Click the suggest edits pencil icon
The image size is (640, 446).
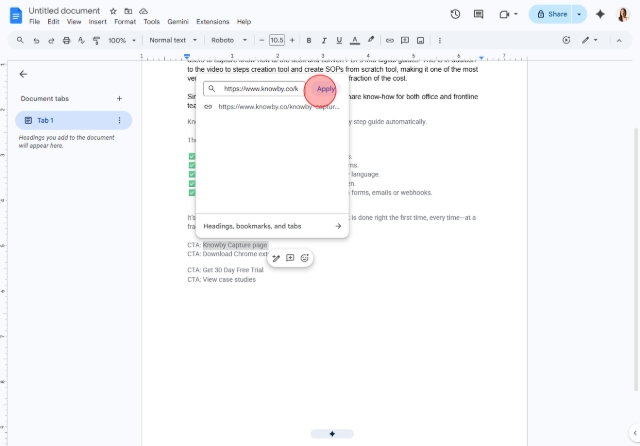click(276, 258)
